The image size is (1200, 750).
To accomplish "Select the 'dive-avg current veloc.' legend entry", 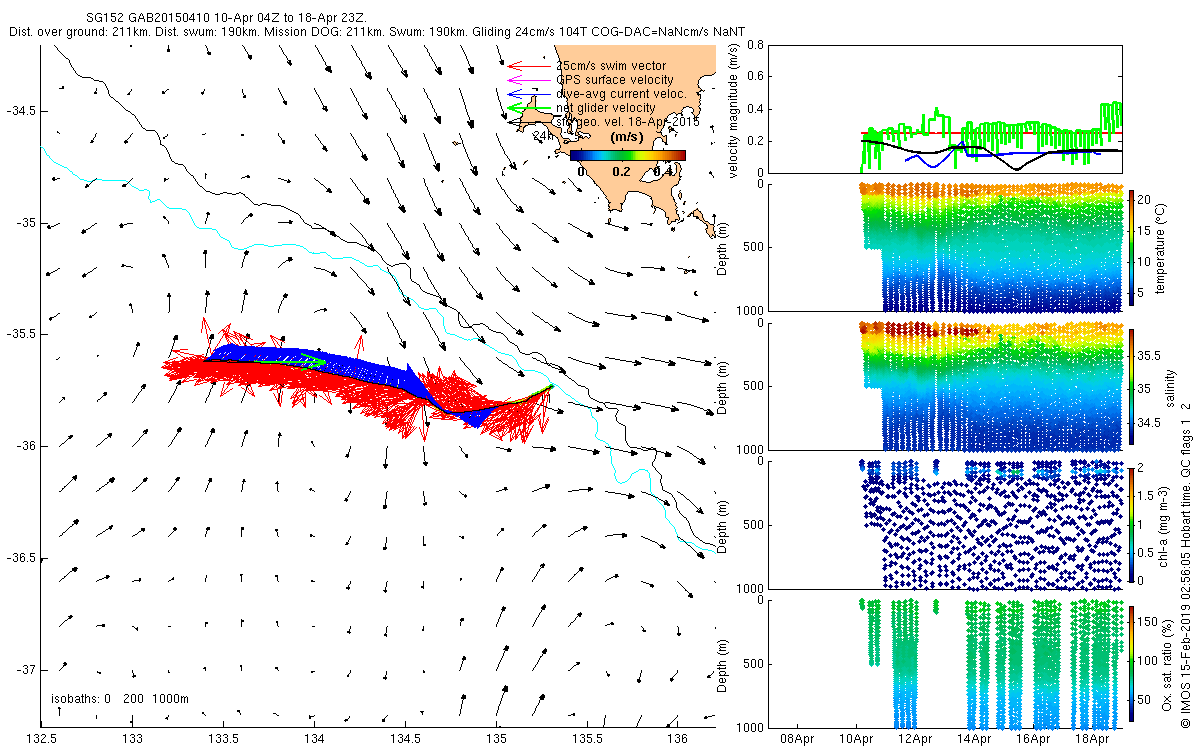I will click(x=621, y=94).
